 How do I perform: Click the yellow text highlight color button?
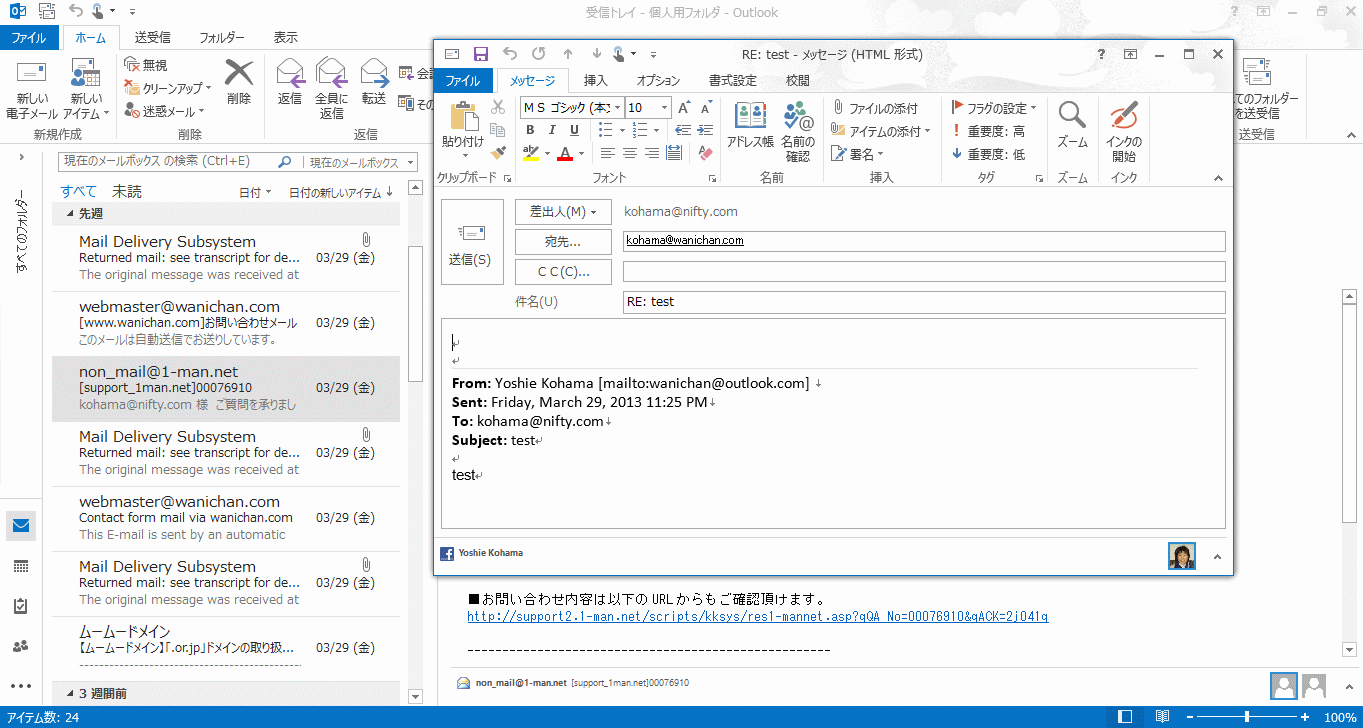pyautogui.click(x=530, y=153)
